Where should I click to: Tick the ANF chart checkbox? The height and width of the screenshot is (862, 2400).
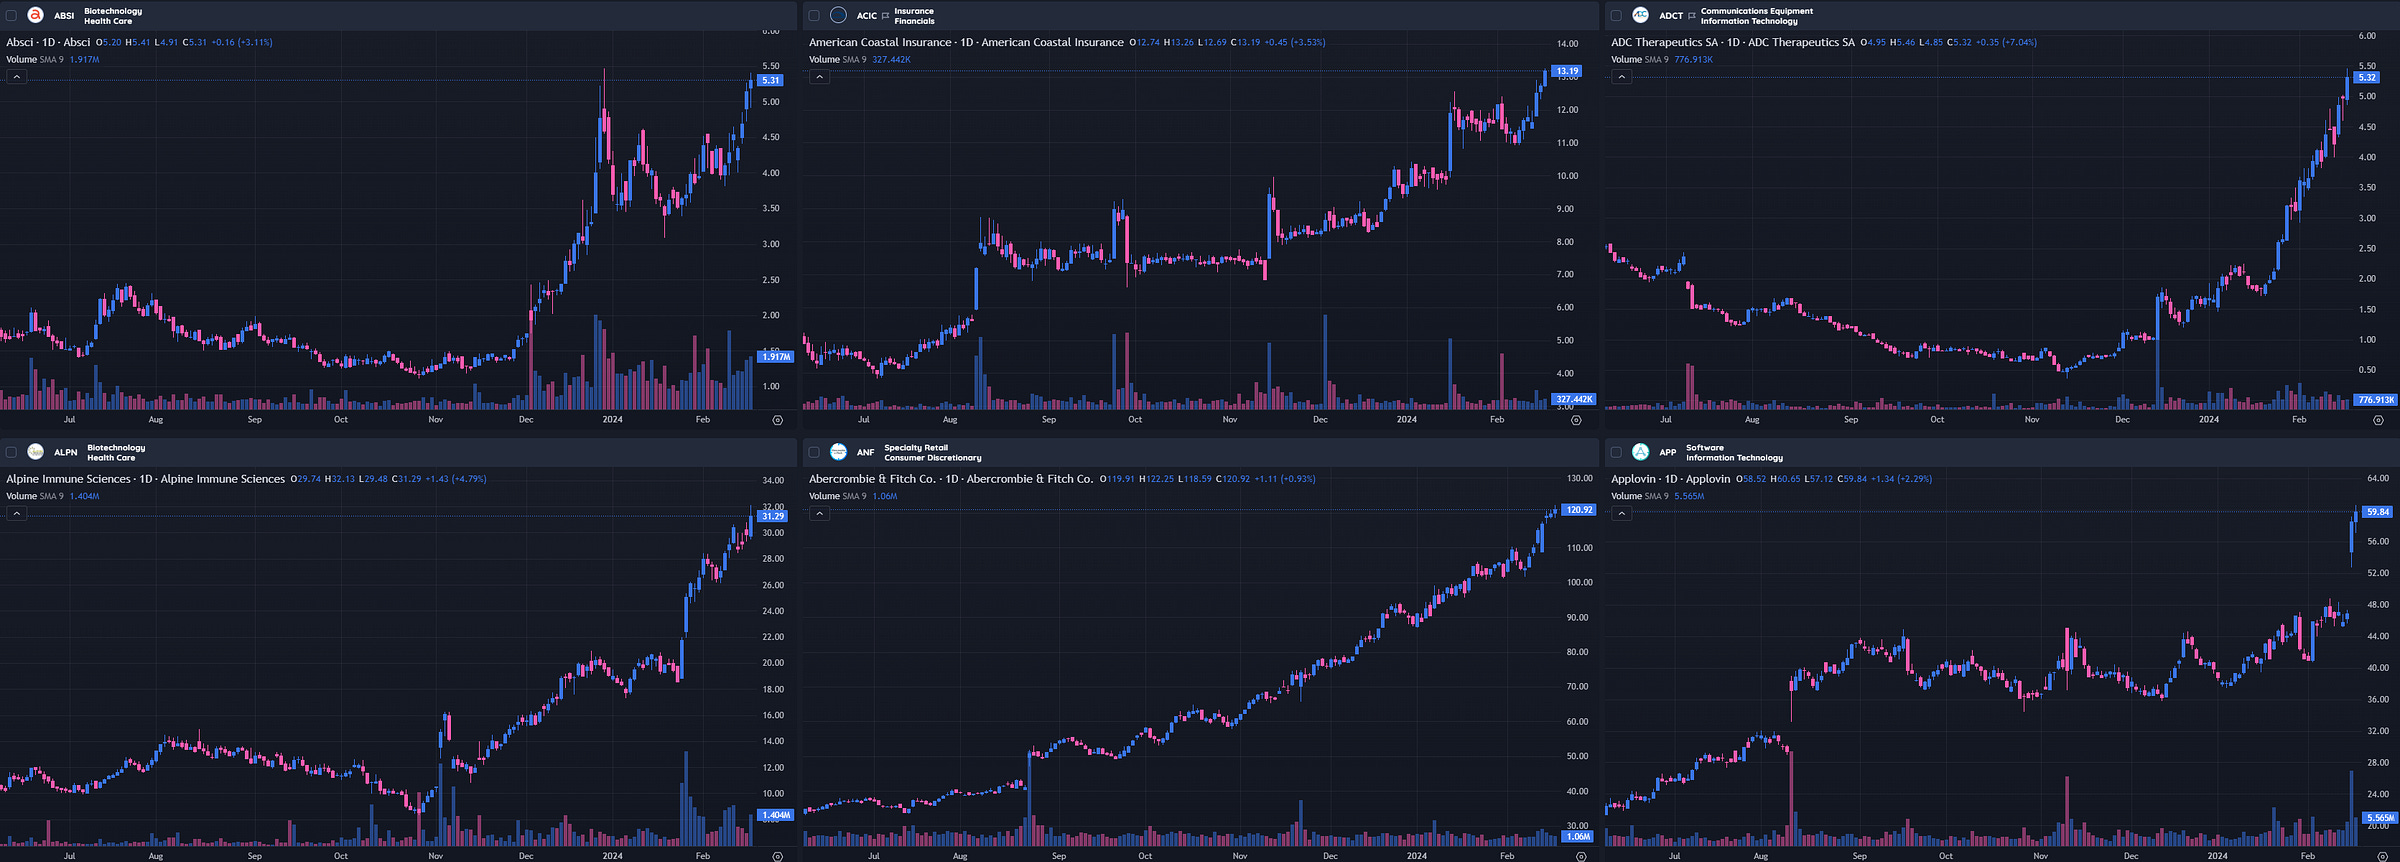coord(814,452)
